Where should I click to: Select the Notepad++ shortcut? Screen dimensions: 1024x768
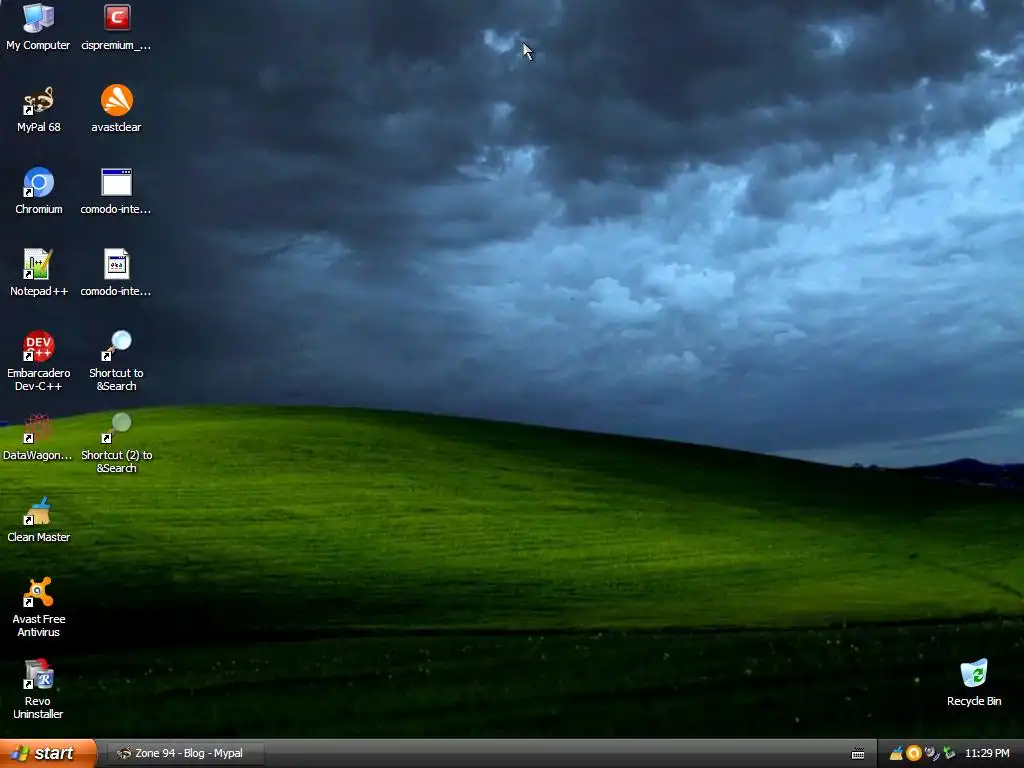point(39,273)
